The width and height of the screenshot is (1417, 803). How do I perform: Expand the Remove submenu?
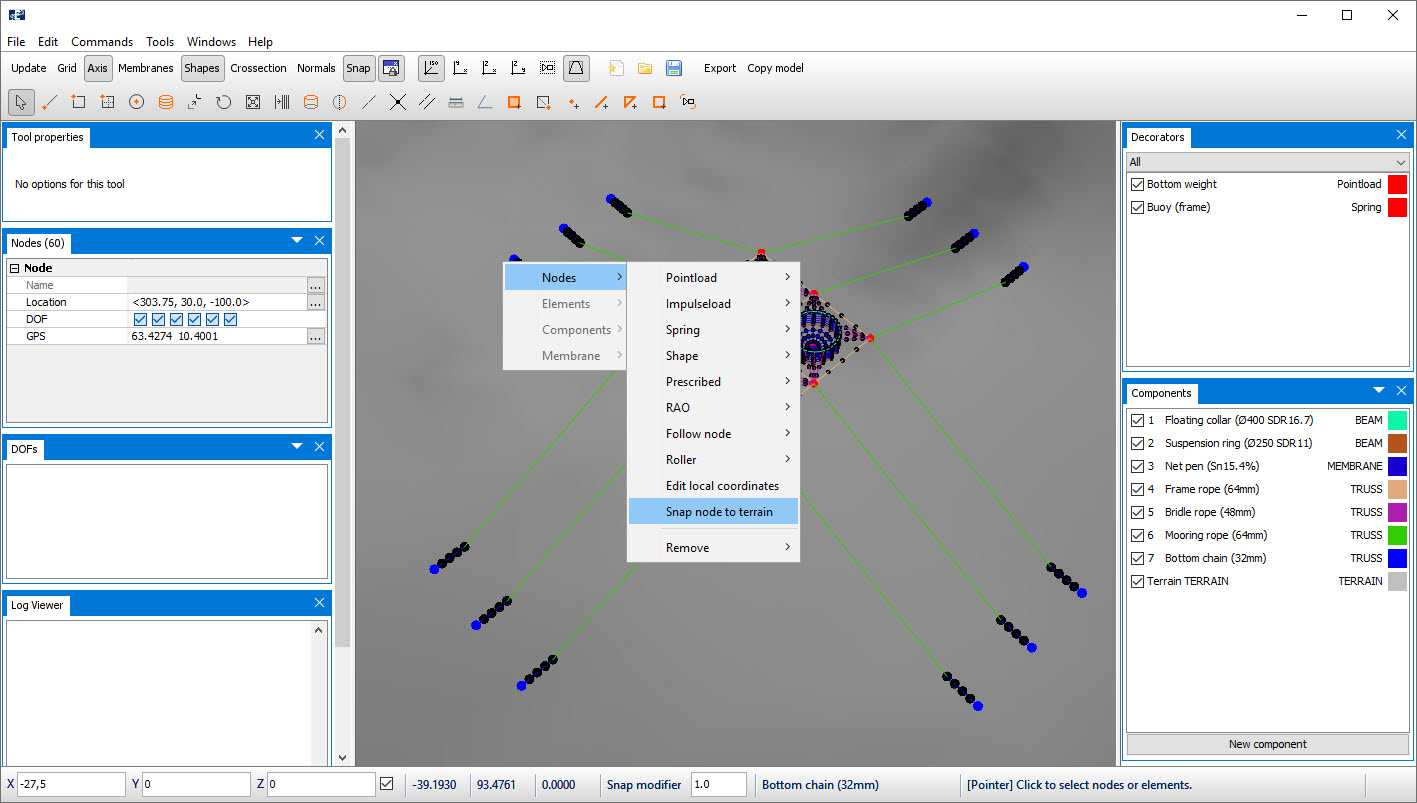714,548
